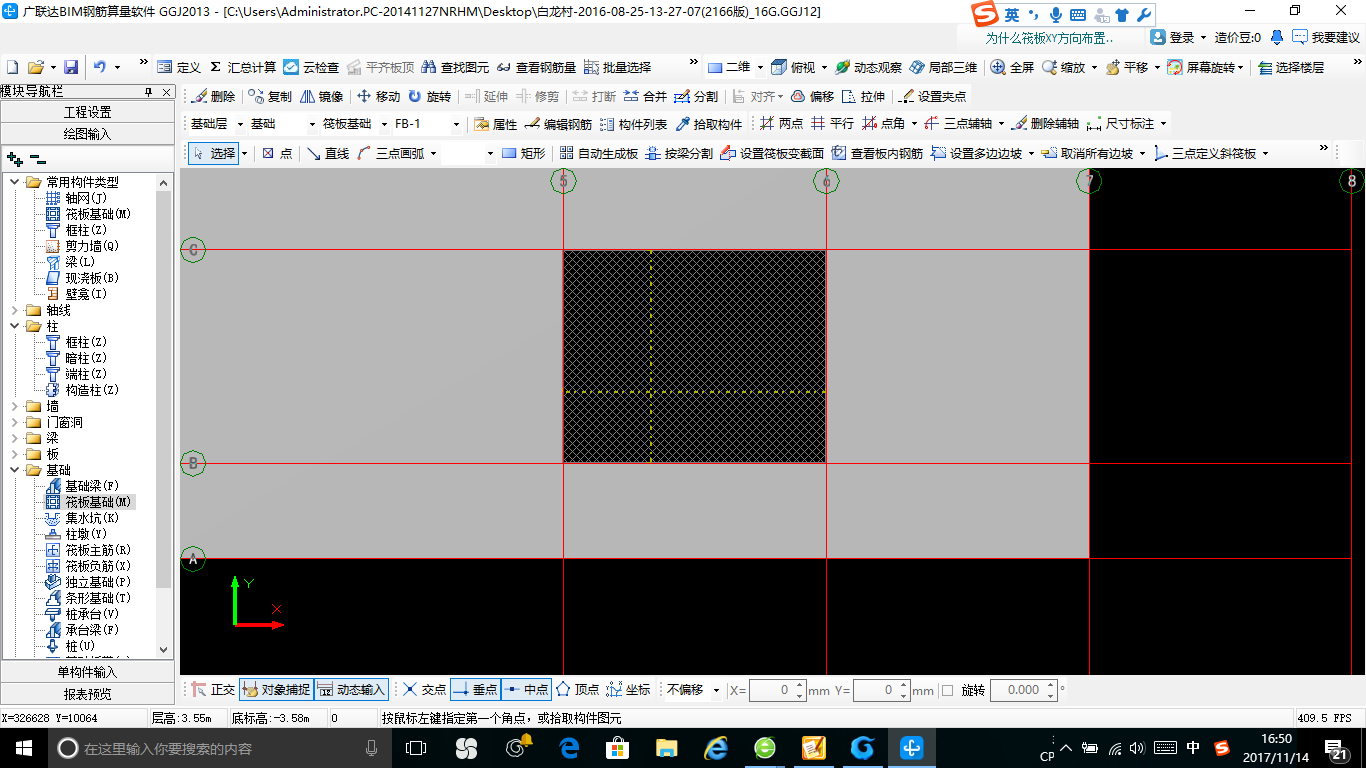This screenshot has width=1366, height=768.
Task: Click 全屏 full screen button
Action: tap(1012, 67)
